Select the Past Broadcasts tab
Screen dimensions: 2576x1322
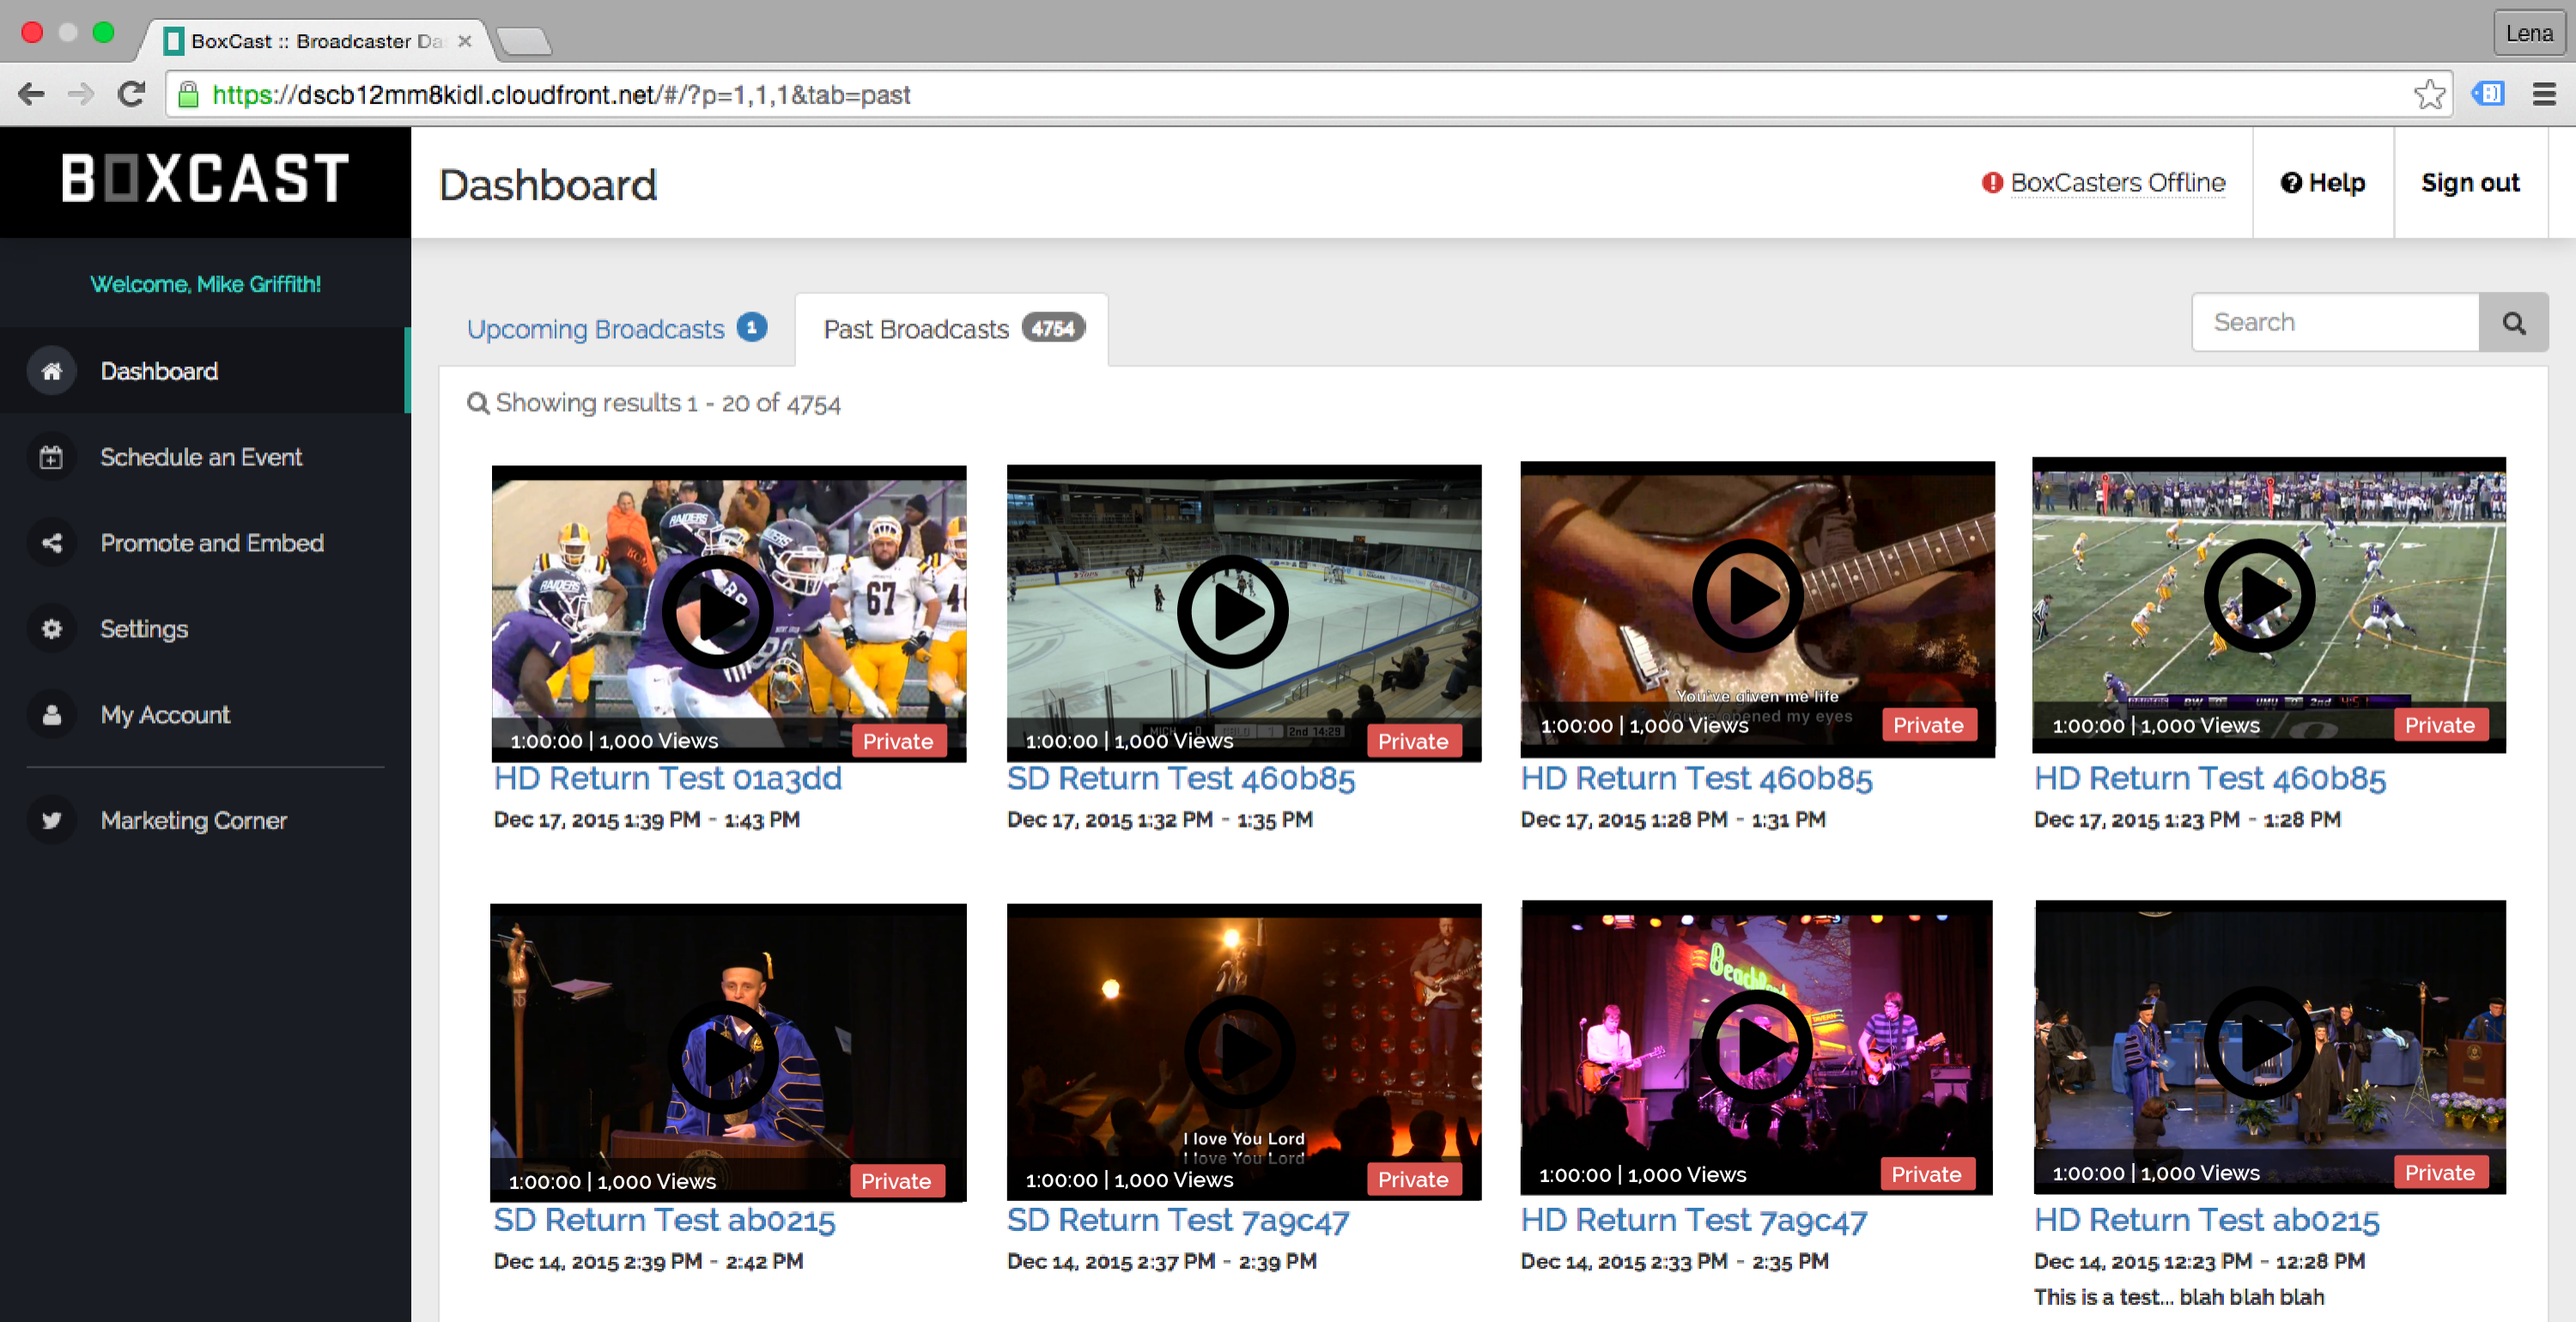pyautogui.click(x=916, y=329)
